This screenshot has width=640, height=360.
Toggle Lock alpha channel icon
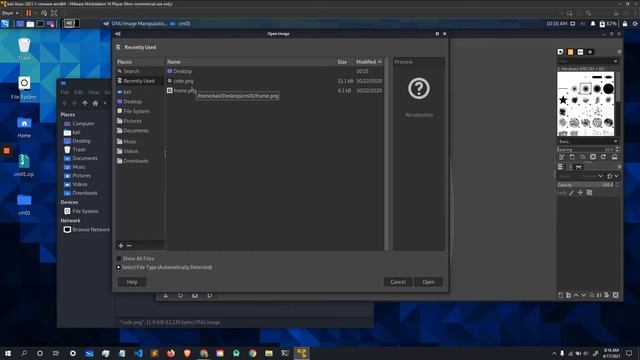click(x=589, y=193)
